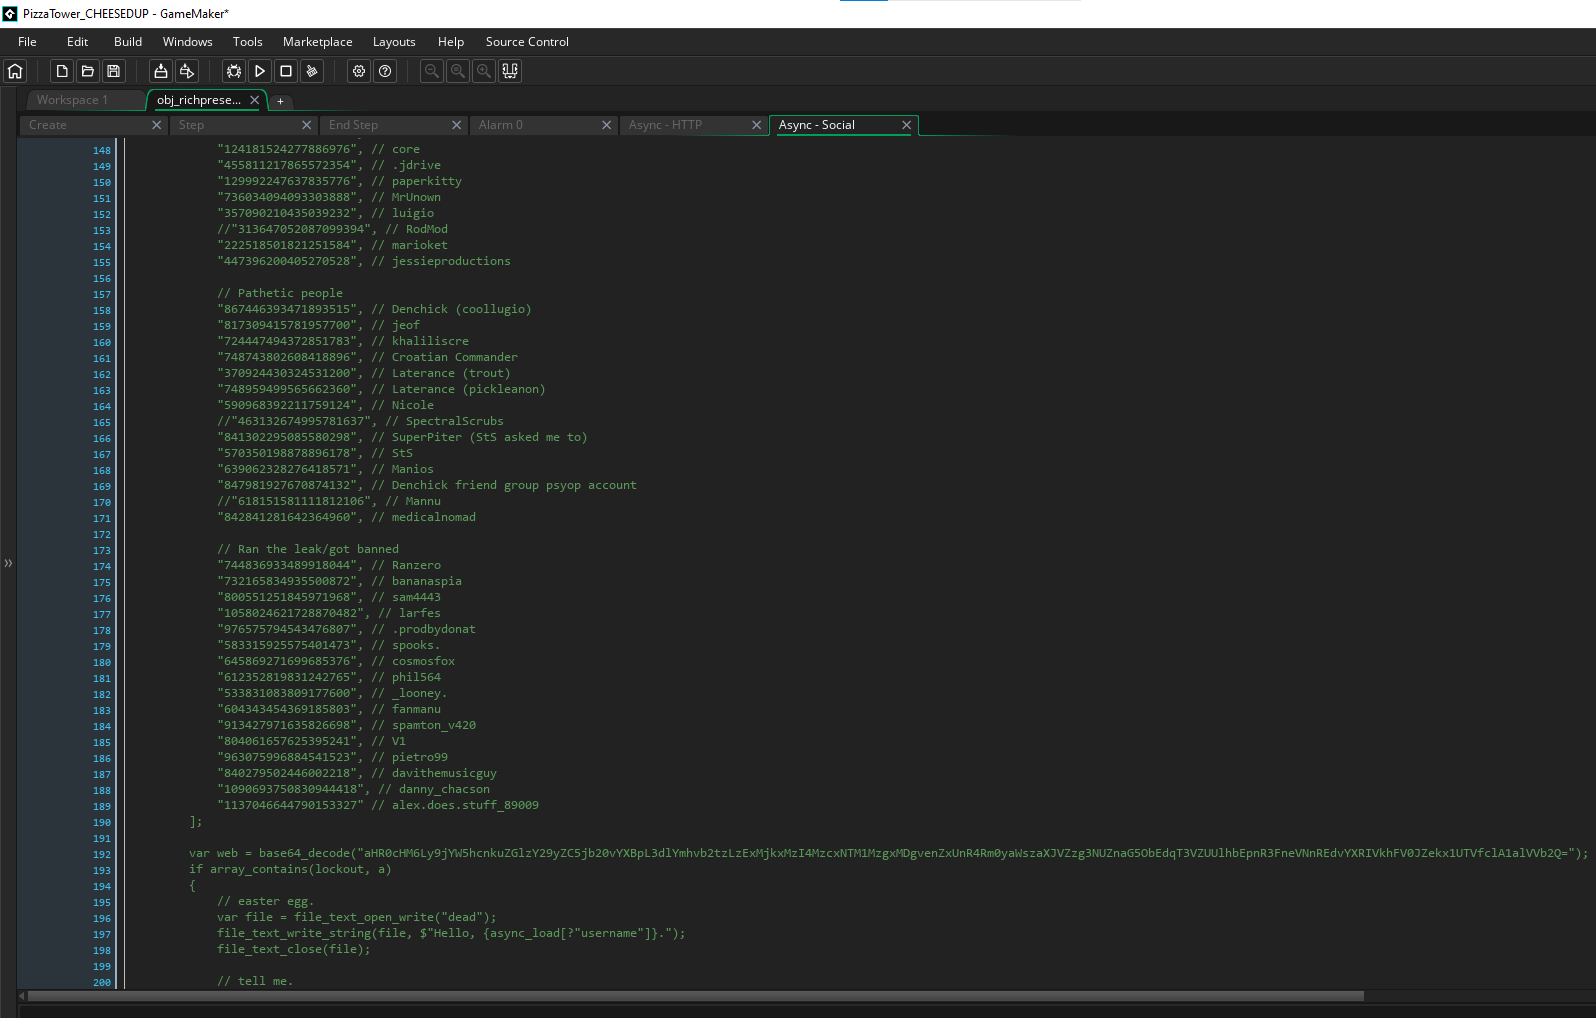Open a project with the folder icon

point(88,71)
